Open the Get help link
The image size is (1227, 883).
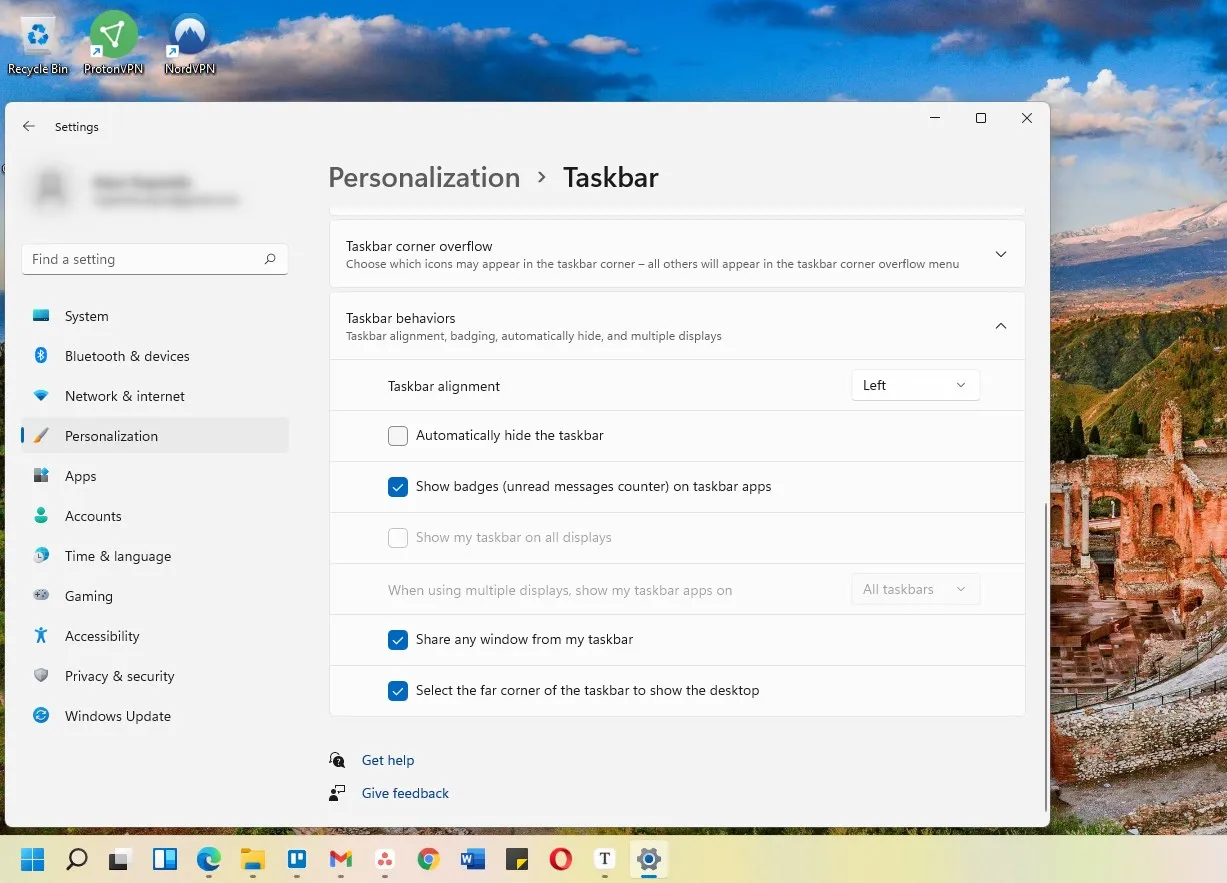pyautogui.click(x=388, y=760)
